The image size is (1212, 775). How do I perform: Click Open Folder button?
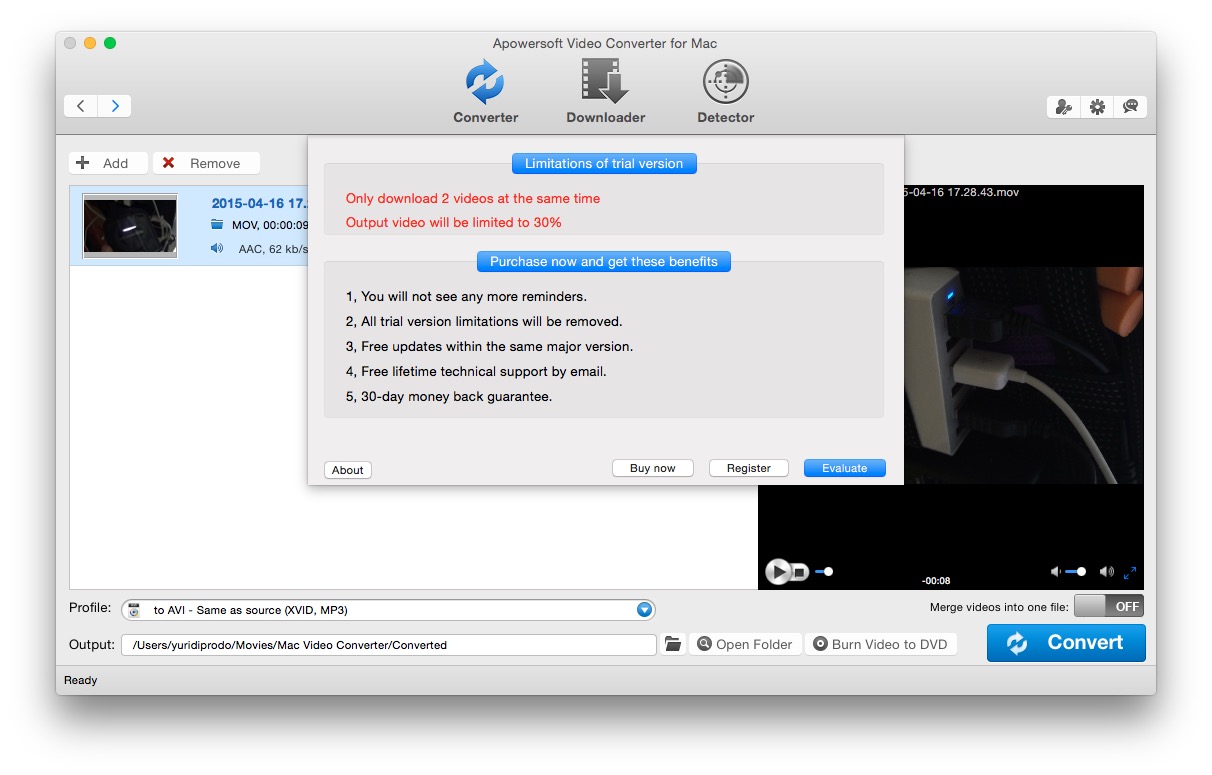pos(745,644)
